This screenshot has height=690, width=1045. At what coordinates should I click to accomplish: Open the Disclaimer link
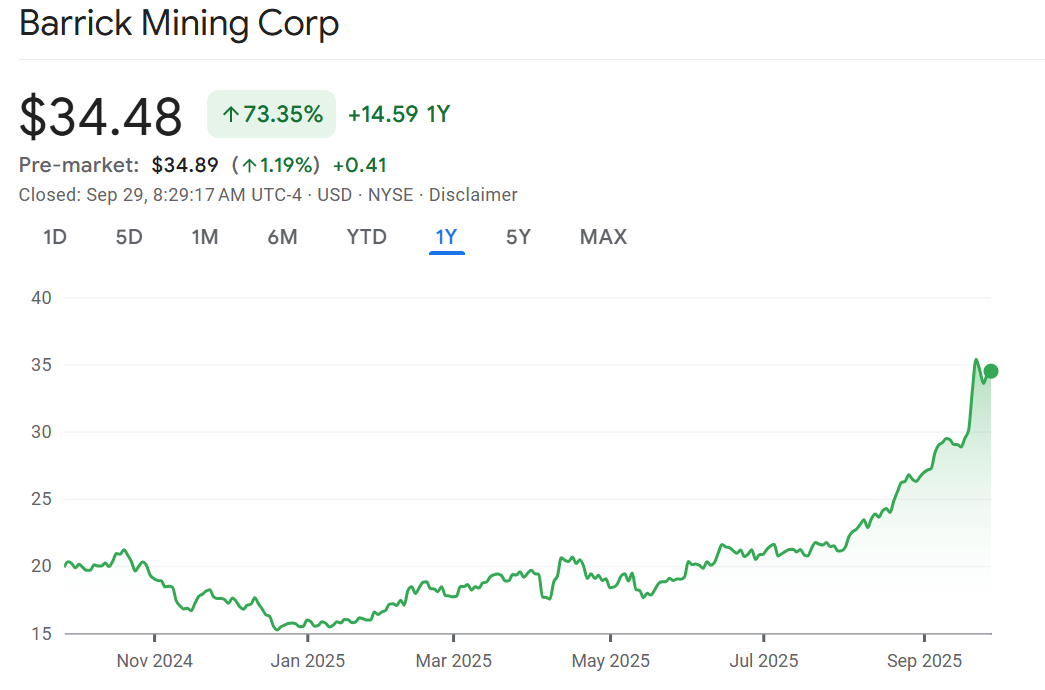pyautogui.click(x=473, y=195)
